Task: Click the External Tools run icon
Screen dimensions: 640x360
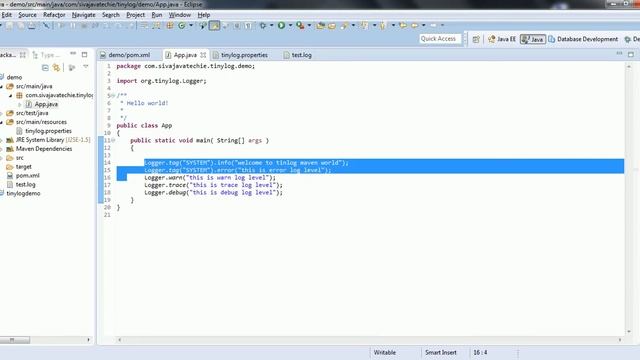Action: pyautogui.click(x=300, y=25)
